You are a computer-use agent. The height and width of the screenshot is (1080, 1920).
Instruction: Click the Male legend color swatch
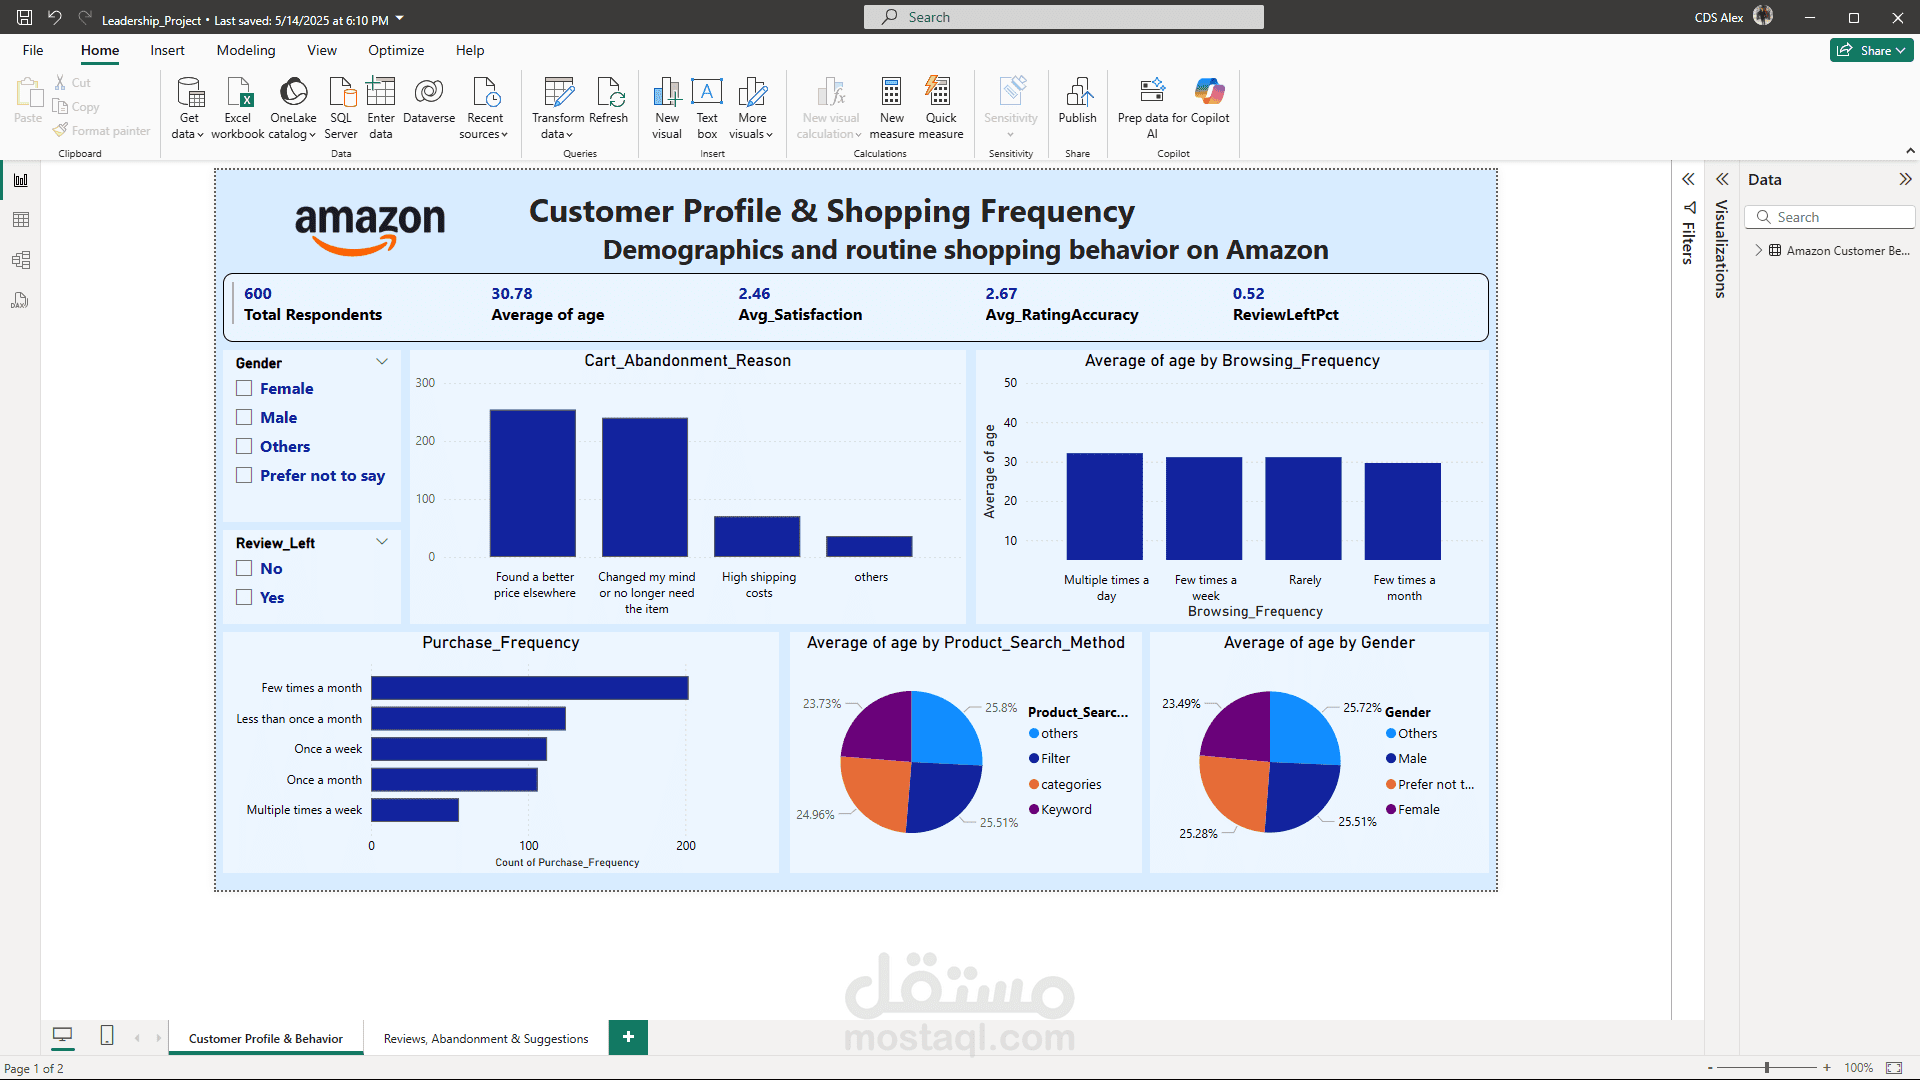1391,759
